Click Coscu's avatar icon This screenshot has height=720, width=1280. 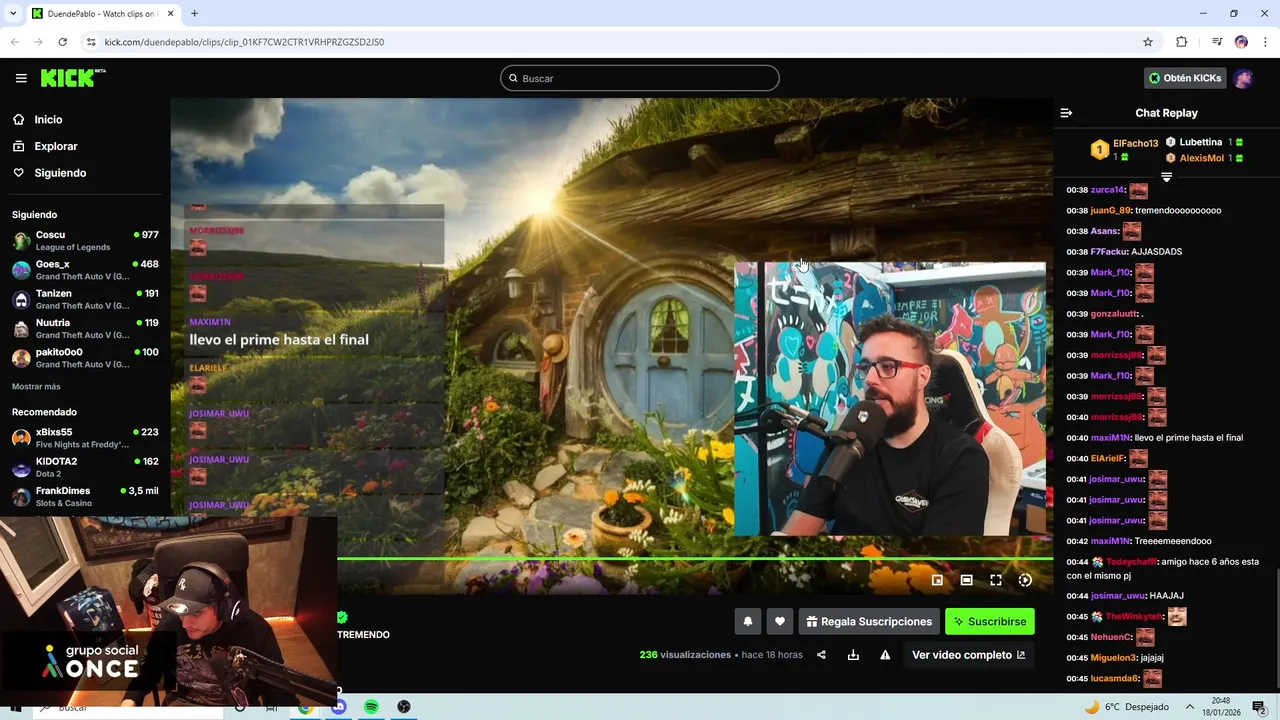tap(21, 241)
